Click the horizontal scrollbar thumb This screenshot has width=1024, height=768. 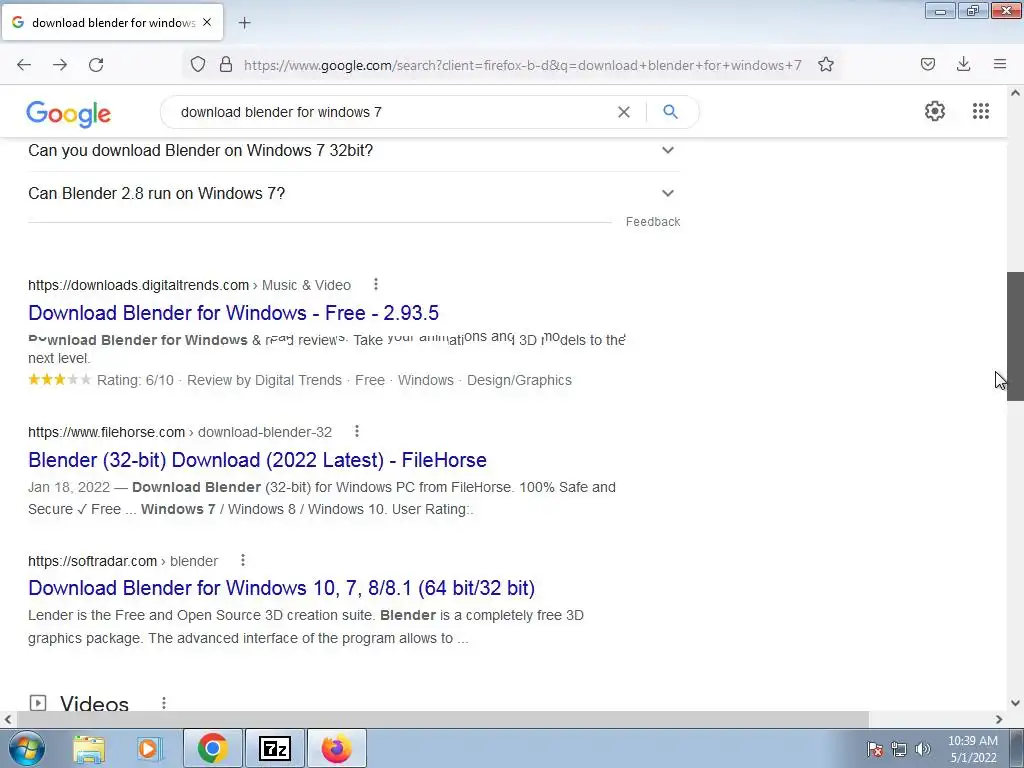pyautogui.click(x=441, y=719)
